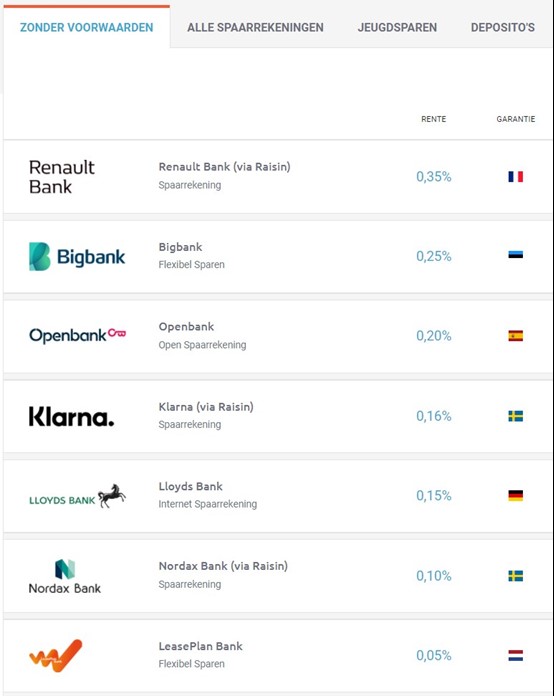Image resolution: width=554 pixels, height=696 pixels.
Task: Click the French flag guarantee icon
Action: 515,177
